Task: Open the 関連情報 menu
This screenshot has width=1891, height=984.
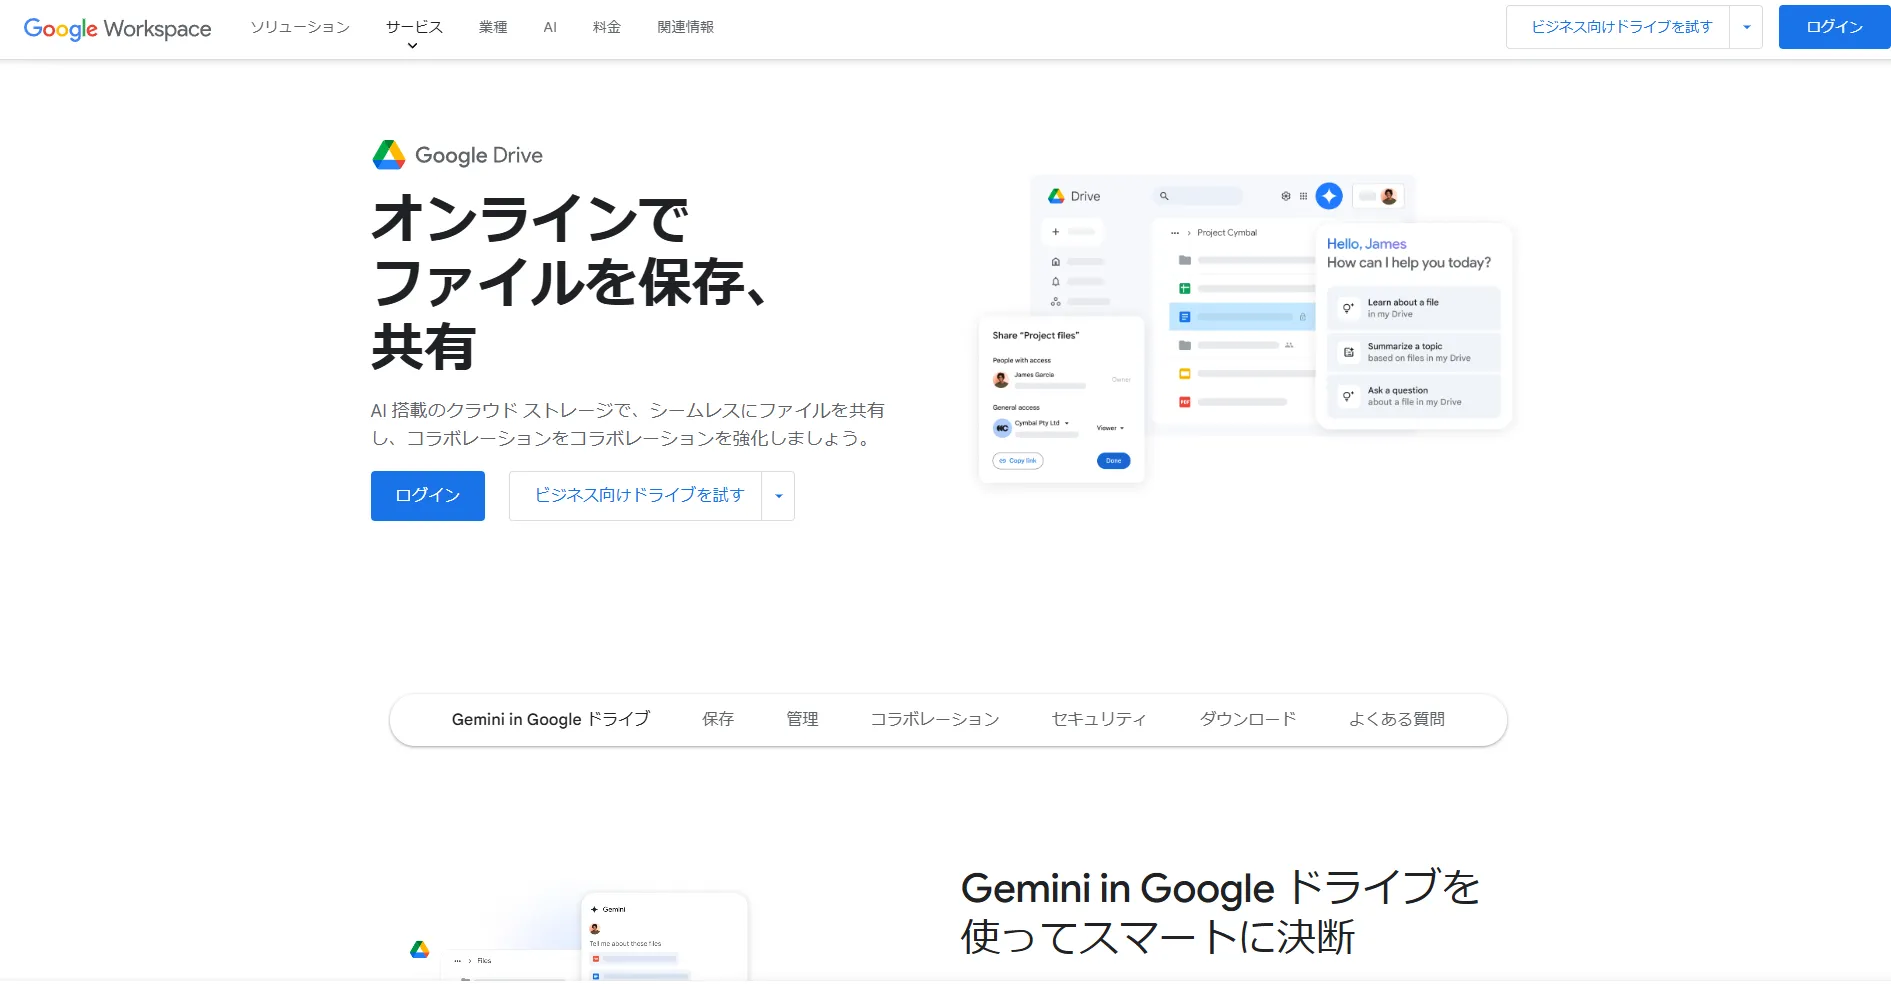Action: tap(686, 27)
